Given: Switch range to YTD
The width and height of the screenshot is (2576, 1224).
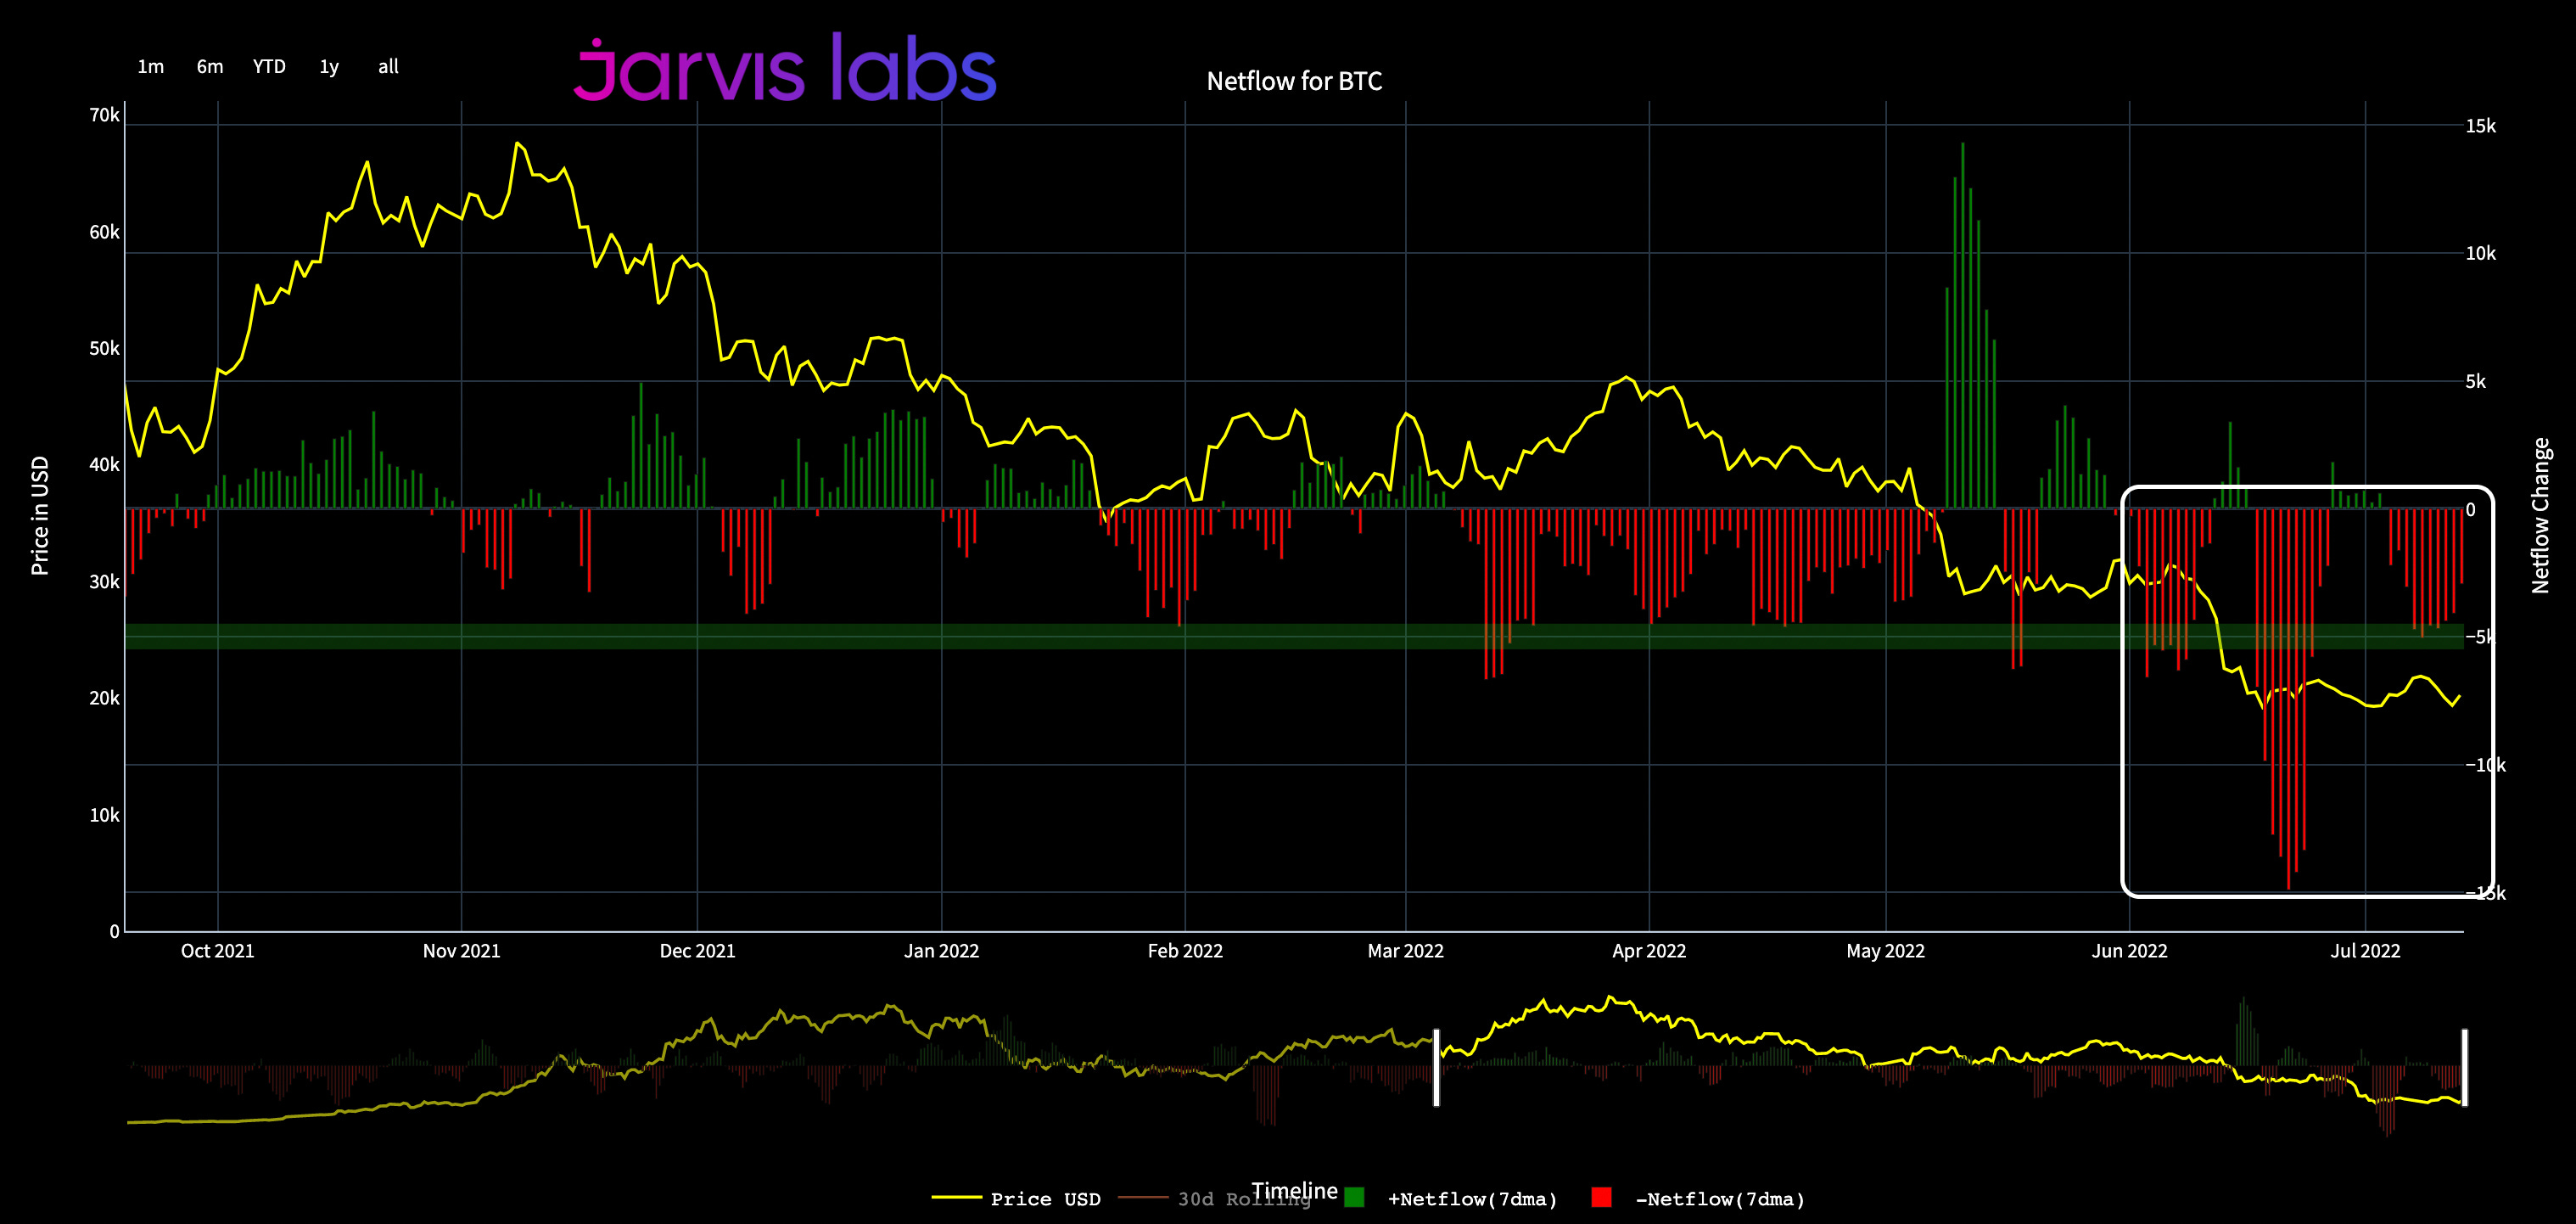Looking at the screenshot, I should click(x=269, y=67).
